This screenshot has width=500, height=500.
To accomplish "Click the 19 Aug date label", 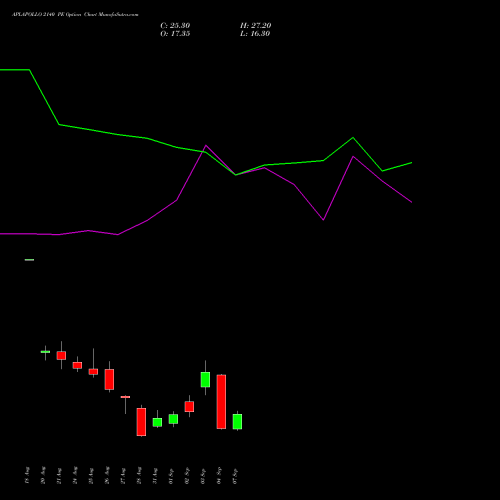I will tap(27, 475).
